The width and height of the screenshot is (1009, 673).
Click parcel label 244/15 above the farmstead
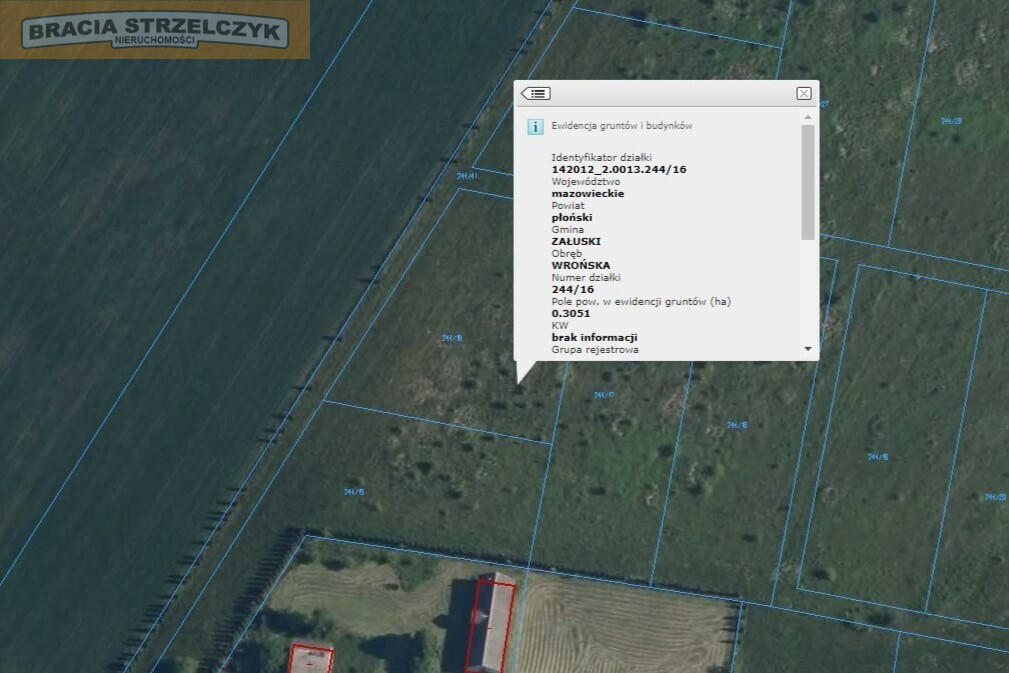tap(354, 492)
